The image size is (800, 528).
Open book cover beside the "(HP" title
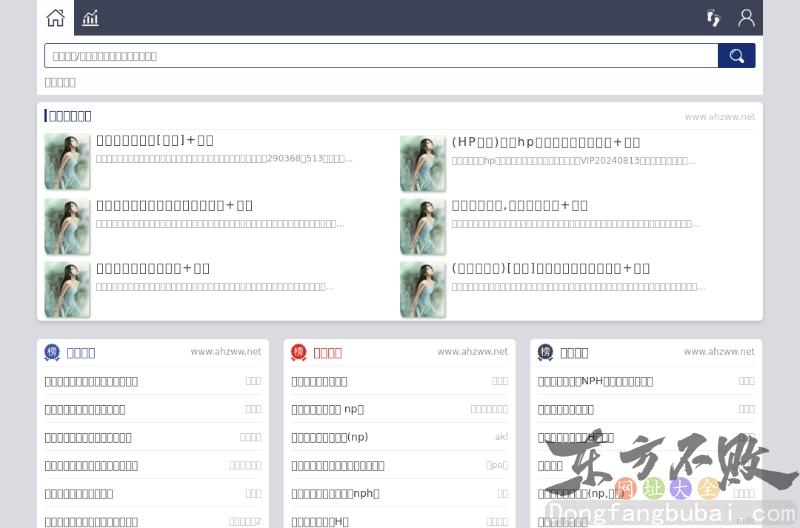pos(423,162)
